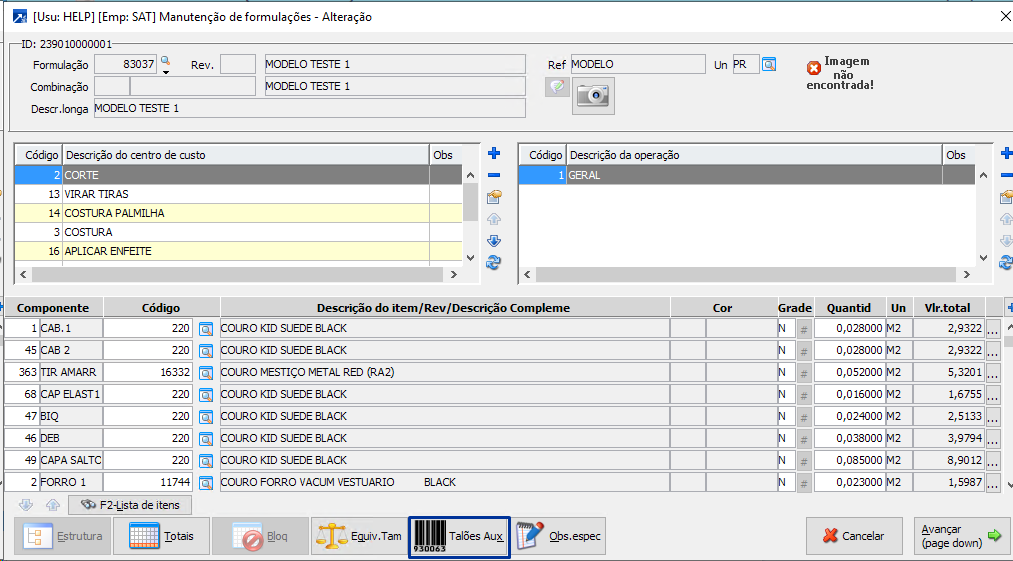This screenshot has height=561, width=1013.
Task: Search item on TIR AMARR row
Action: point(205,373)
